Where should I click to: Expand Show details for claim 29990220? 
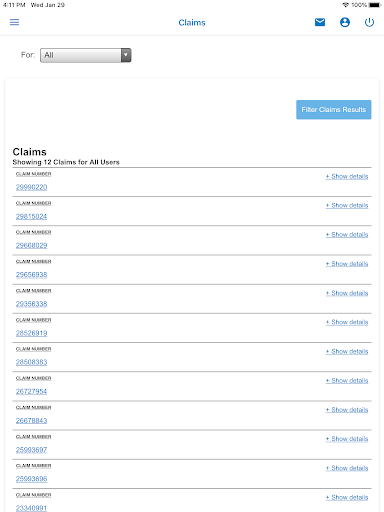click(x=347, y=176)
